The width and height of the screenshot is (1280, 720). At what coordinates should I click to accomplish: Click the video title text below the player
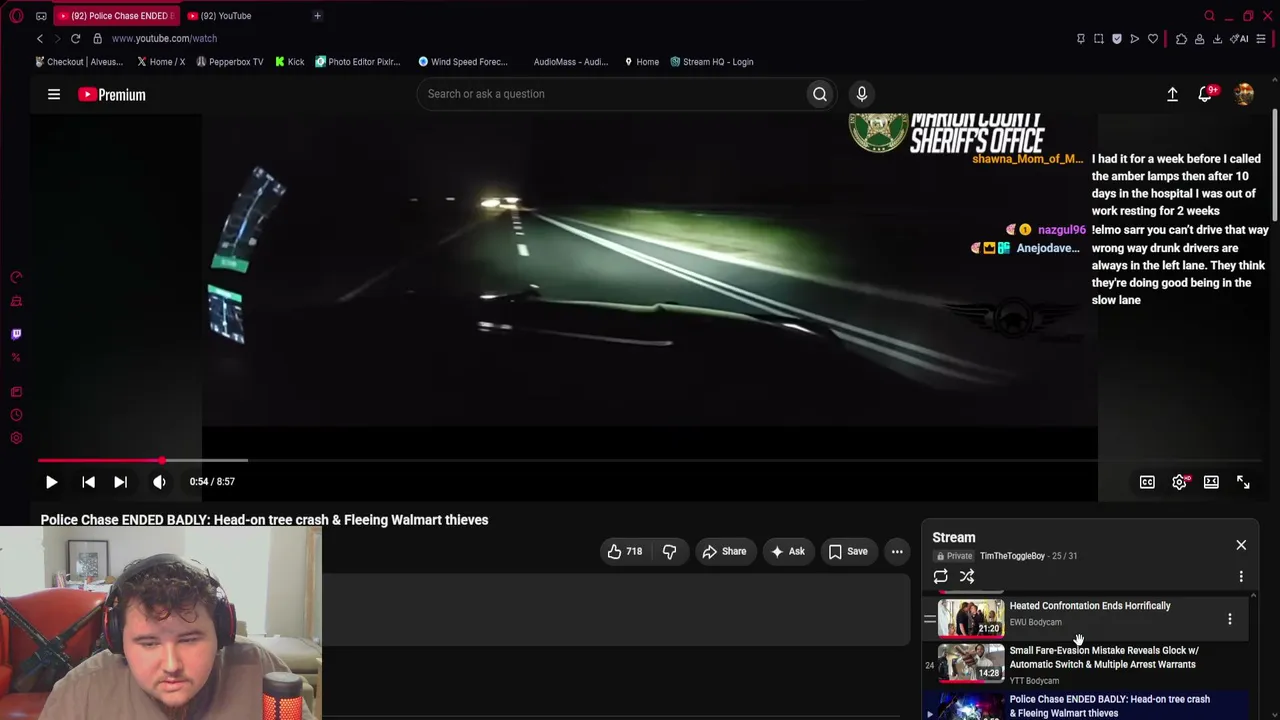(264, 520)
